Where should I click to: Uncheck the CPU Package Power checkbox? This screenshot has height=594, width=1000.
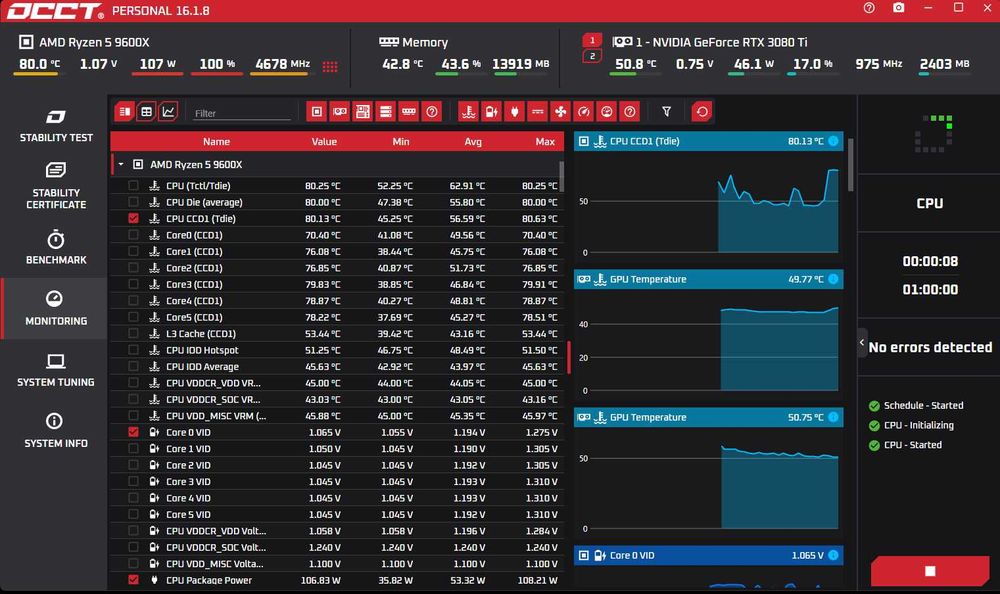coord(133,580)
